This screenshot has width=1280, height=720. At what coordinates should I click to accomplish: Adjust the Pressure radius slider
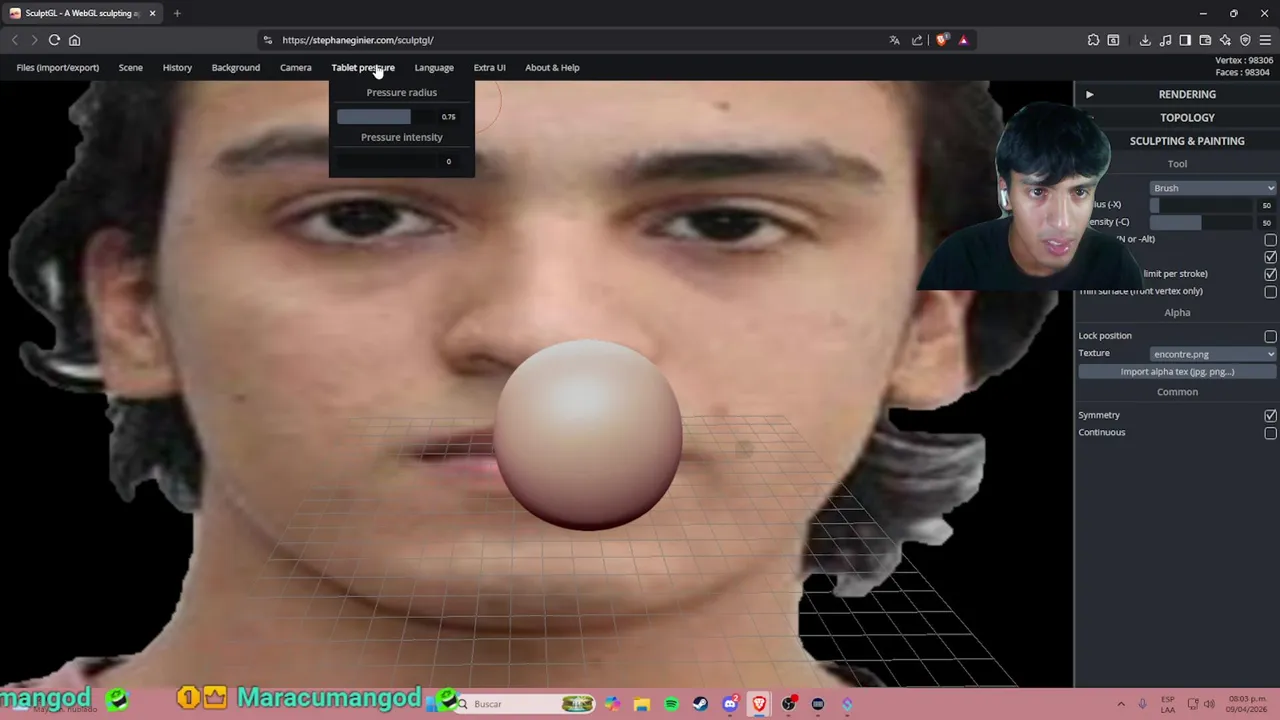[x=386, y=117]
